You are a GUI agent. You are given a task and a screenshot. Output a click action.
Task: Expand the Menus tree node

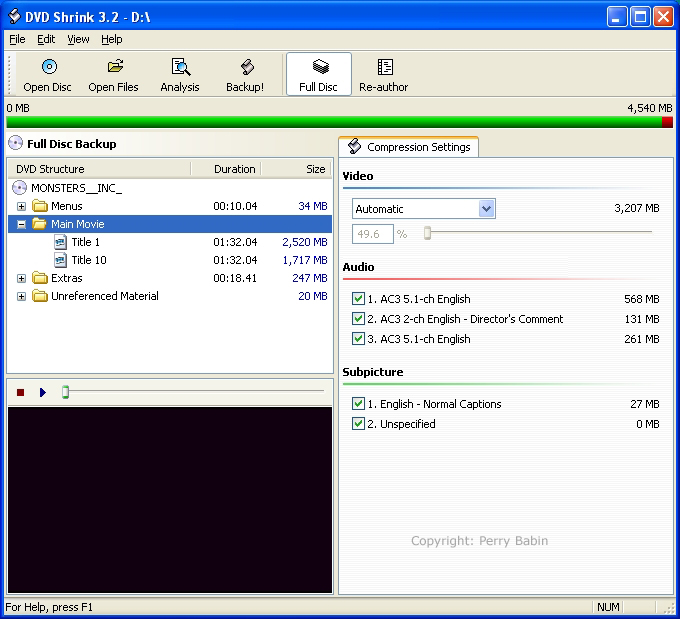(x=21, y=206)
